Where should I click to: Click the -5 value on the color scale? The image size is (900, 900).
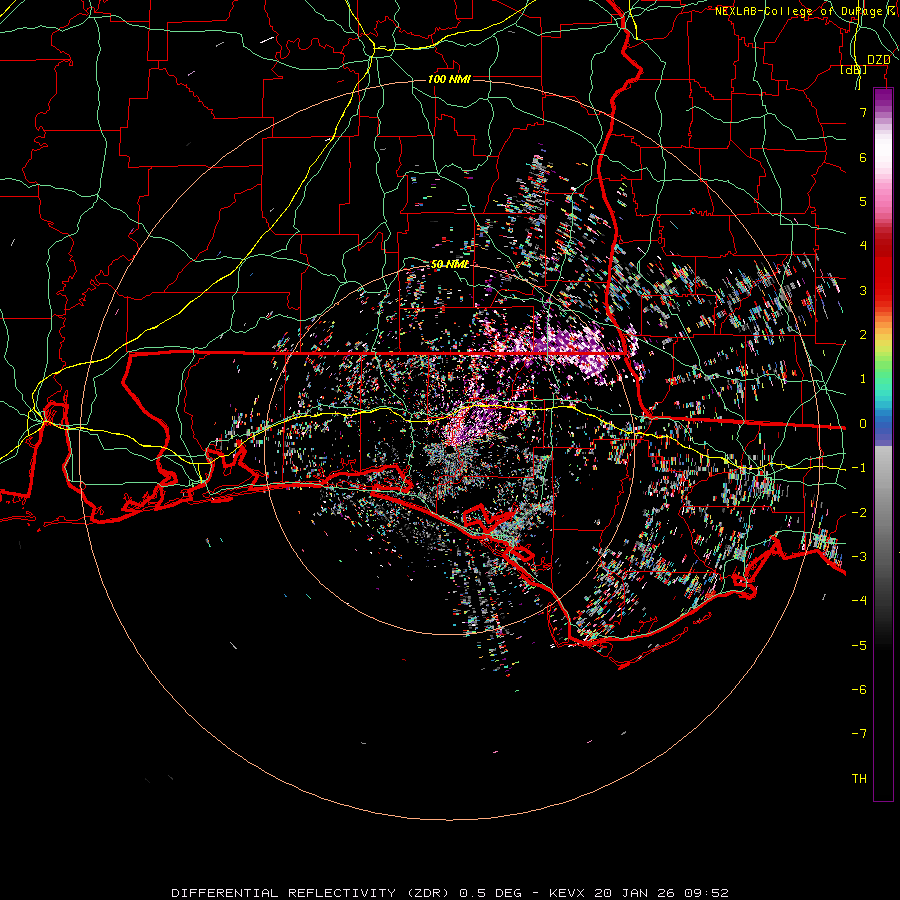pyautogui.click(x=859, y=646)
